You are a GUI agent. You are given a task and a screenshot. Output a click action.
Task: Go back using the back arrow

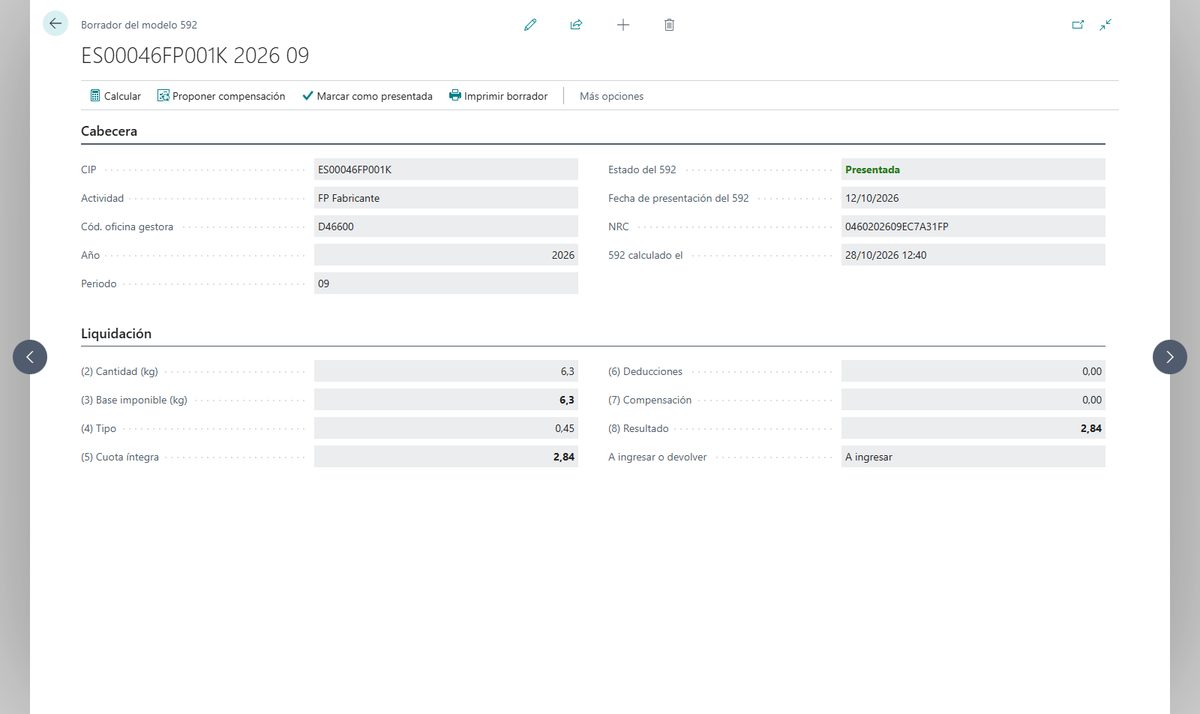55,24
